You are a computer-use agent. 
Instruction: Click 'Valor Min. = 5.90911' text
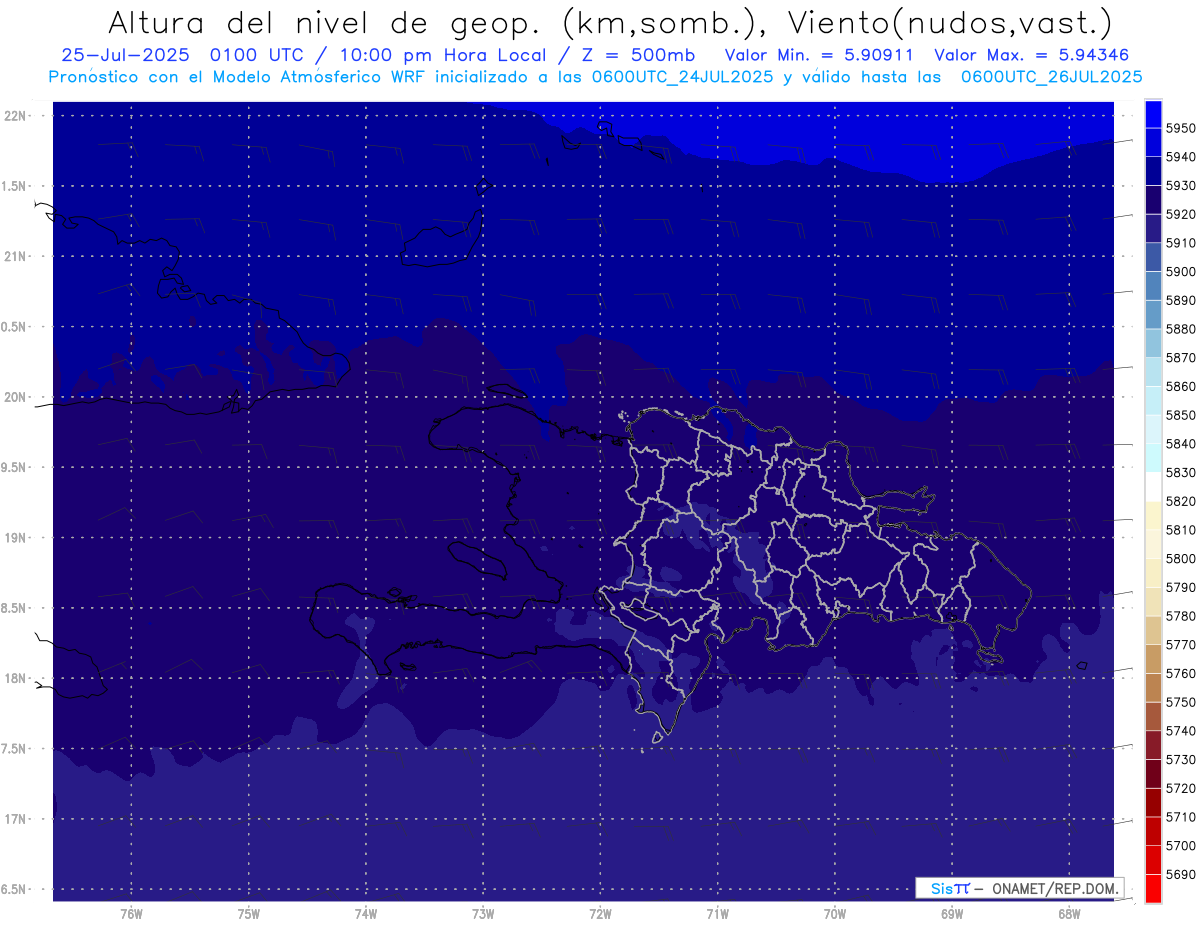coord(818,55)
